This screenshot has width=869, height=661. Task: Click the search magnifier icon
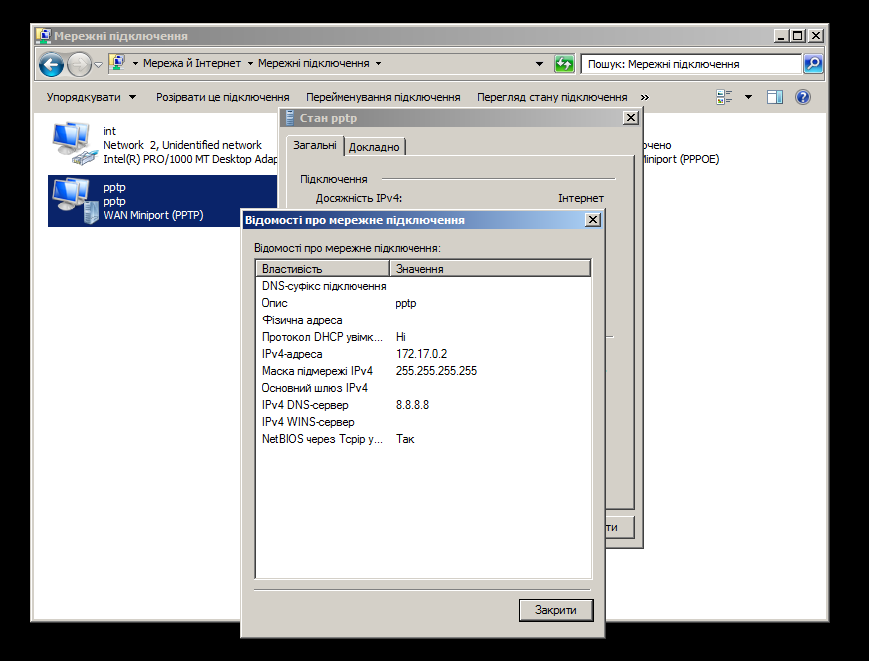point(813,63)
